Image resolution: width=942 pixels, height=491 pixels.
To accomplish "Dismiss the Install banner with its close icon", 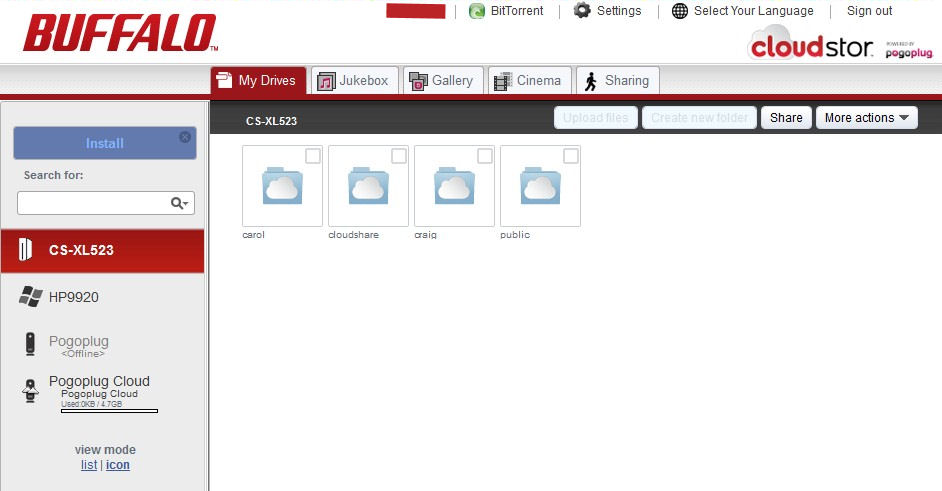I will (x=185, y=137).
